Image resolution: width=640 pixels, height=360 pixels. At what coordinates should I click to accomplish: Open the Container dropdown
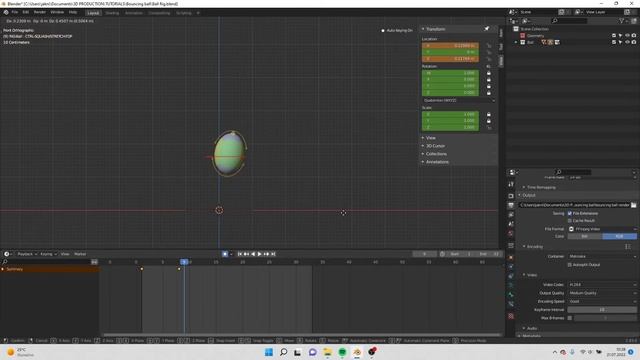(x=602, y=256)
